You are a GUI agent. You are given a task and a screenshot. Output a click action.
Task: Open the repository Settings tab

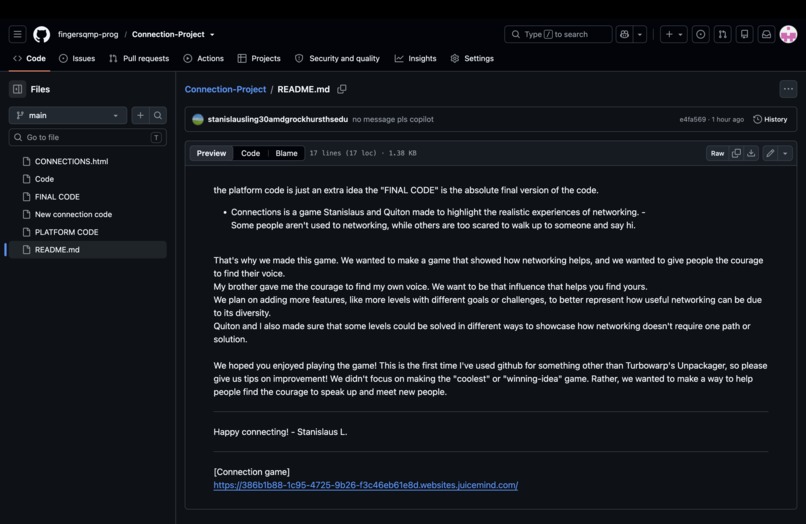tap(472, 59)
